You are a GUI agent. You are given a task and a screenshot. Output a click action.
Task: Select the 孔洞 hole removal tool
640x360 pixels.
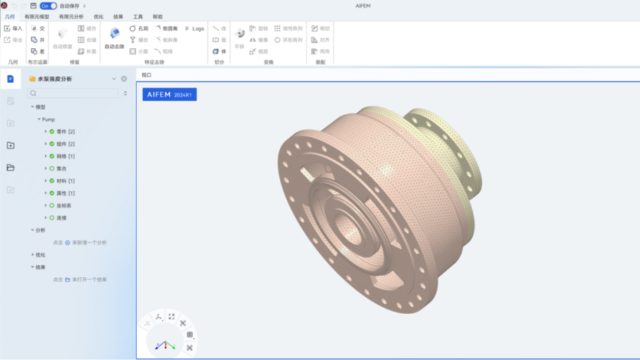(139, 29)
